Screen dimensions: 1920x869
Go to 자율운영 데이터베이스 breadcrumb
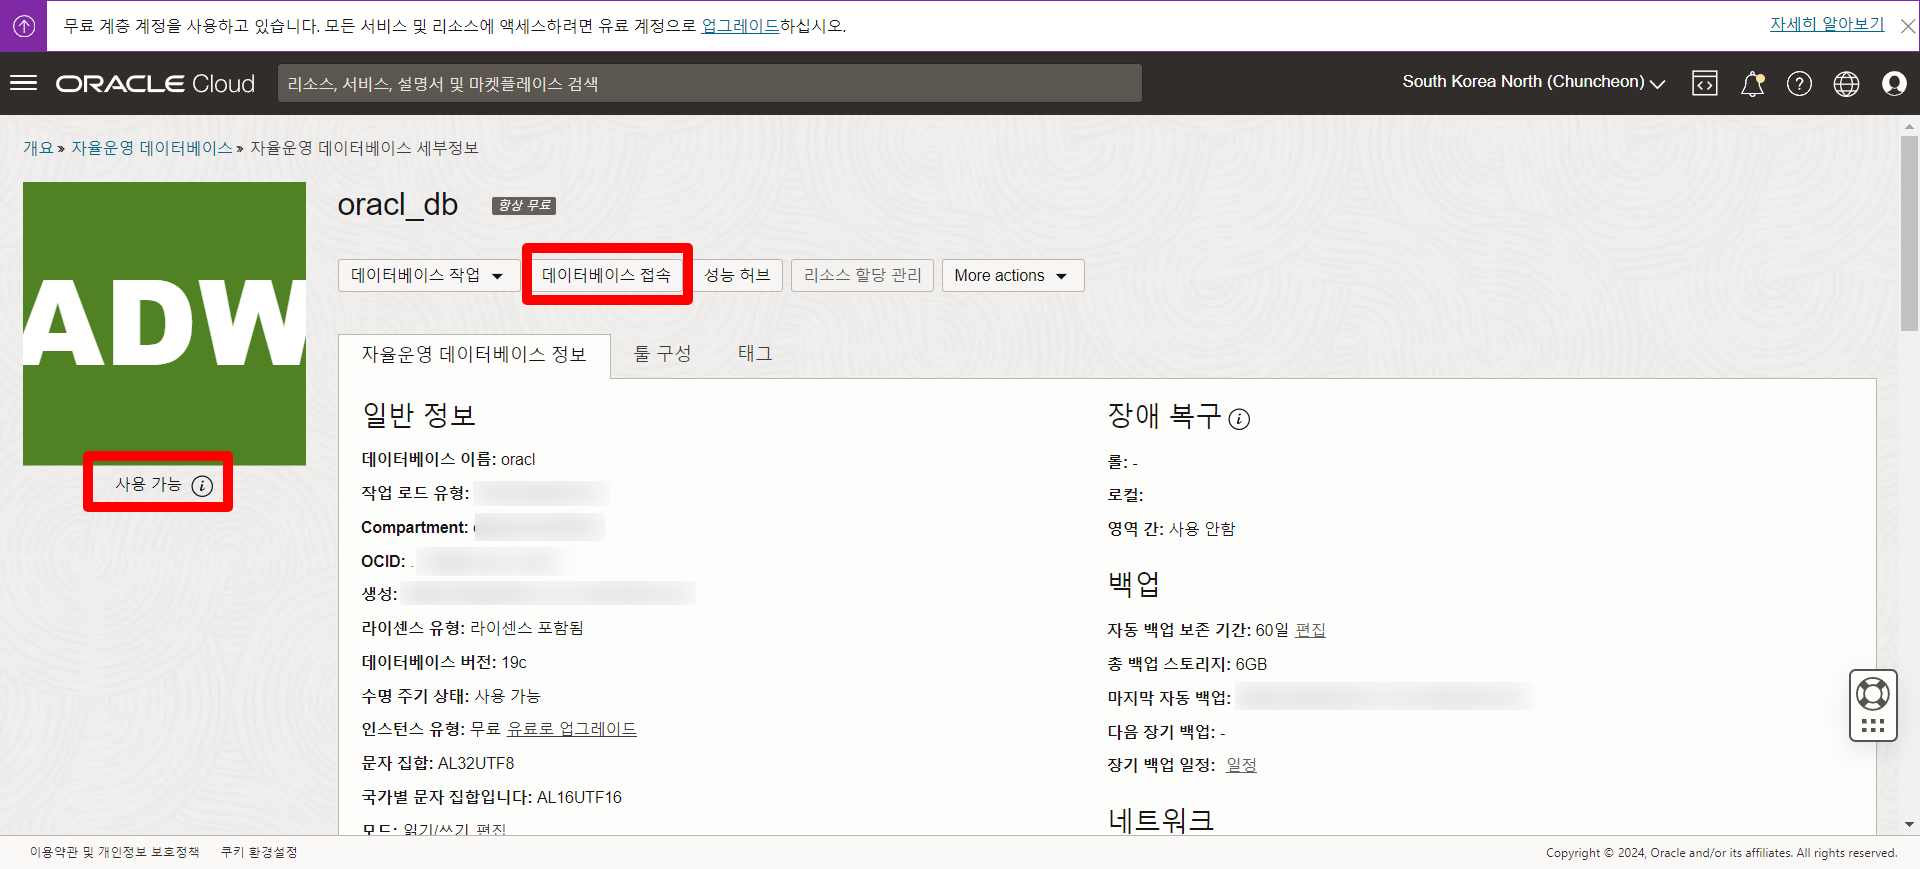pyautogui.click(x=151, y=148)
